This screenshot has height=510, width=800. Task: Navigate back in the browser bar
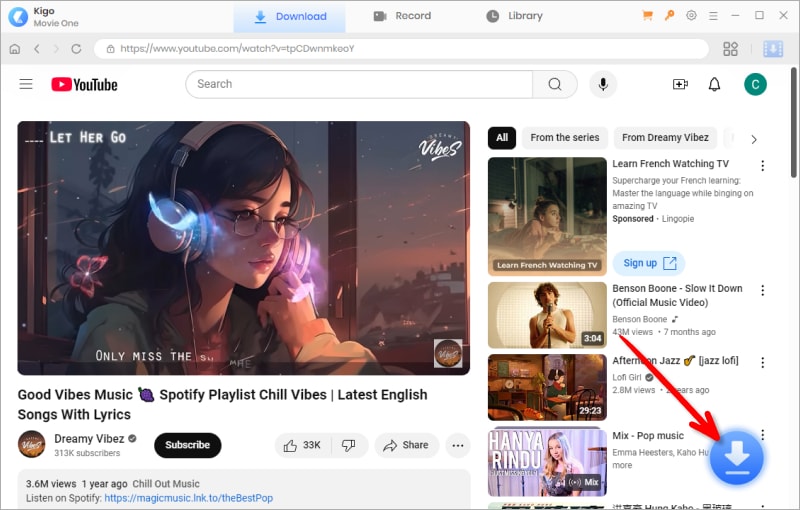[x=37, y=49]
